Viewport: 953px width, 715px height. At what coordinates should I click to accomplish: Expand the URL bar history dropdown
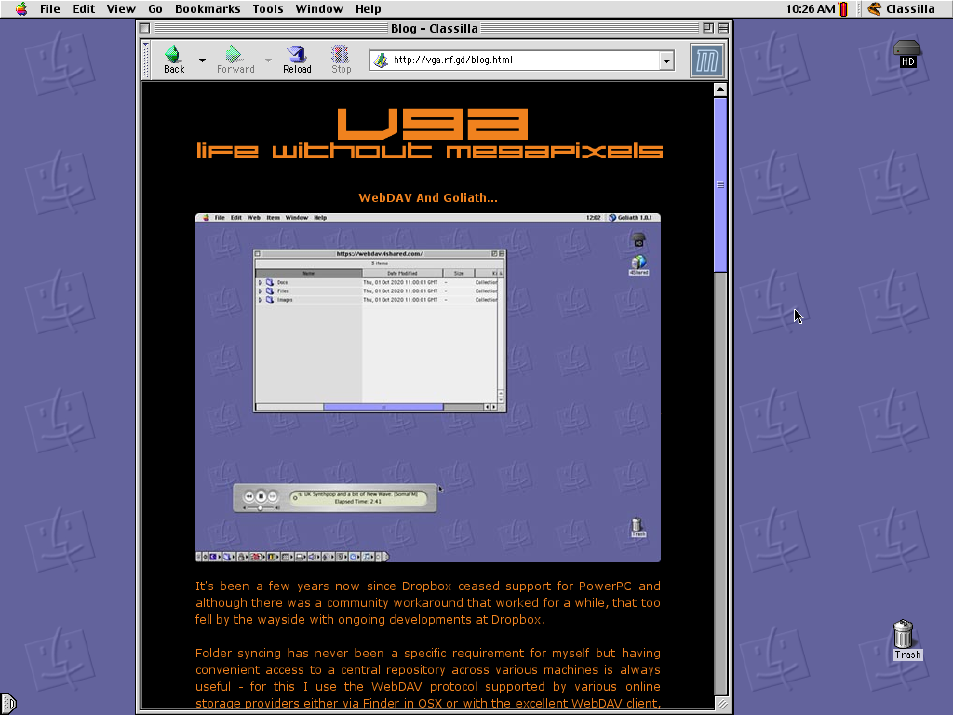(x=667, y=60)
